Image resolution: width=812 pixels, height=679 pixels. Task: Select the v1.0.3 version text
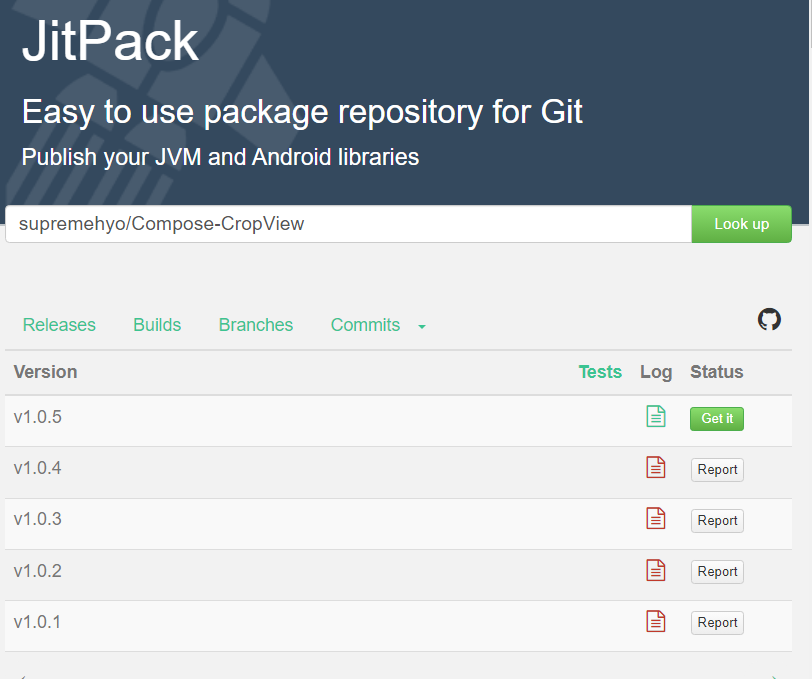pyautogui.click(x=37, y=519)
